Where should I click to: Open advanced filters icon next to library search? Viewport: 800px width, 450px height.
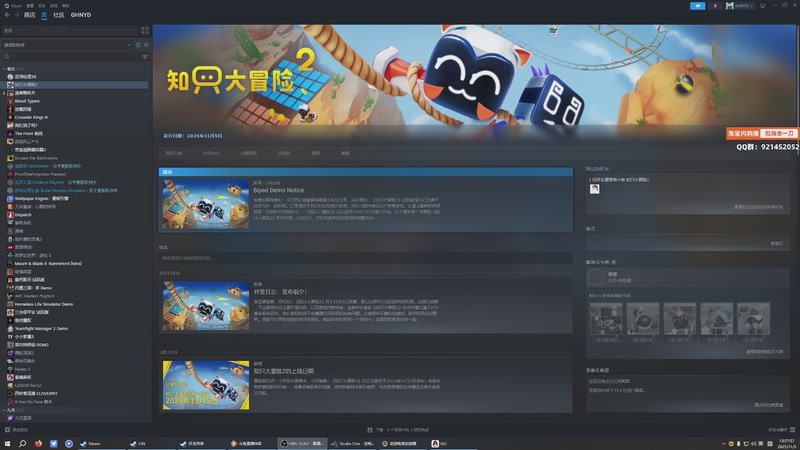[145, 57]
